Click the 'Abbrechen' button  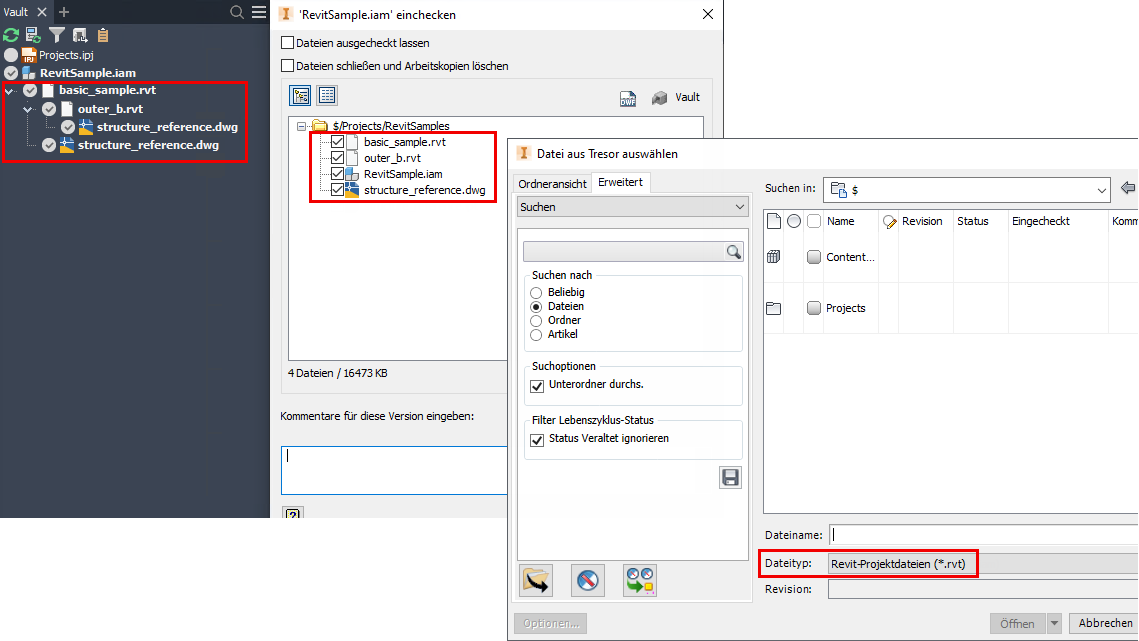(x=1105, y=623)
